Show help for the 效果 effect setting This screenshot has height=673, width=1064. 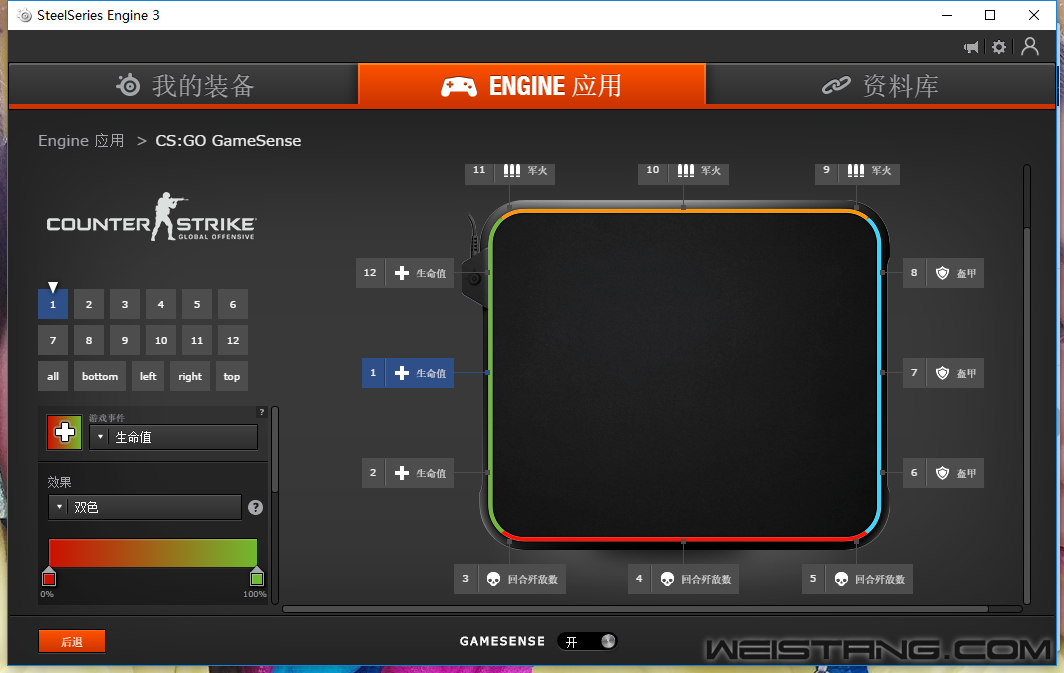click(255, 507)
